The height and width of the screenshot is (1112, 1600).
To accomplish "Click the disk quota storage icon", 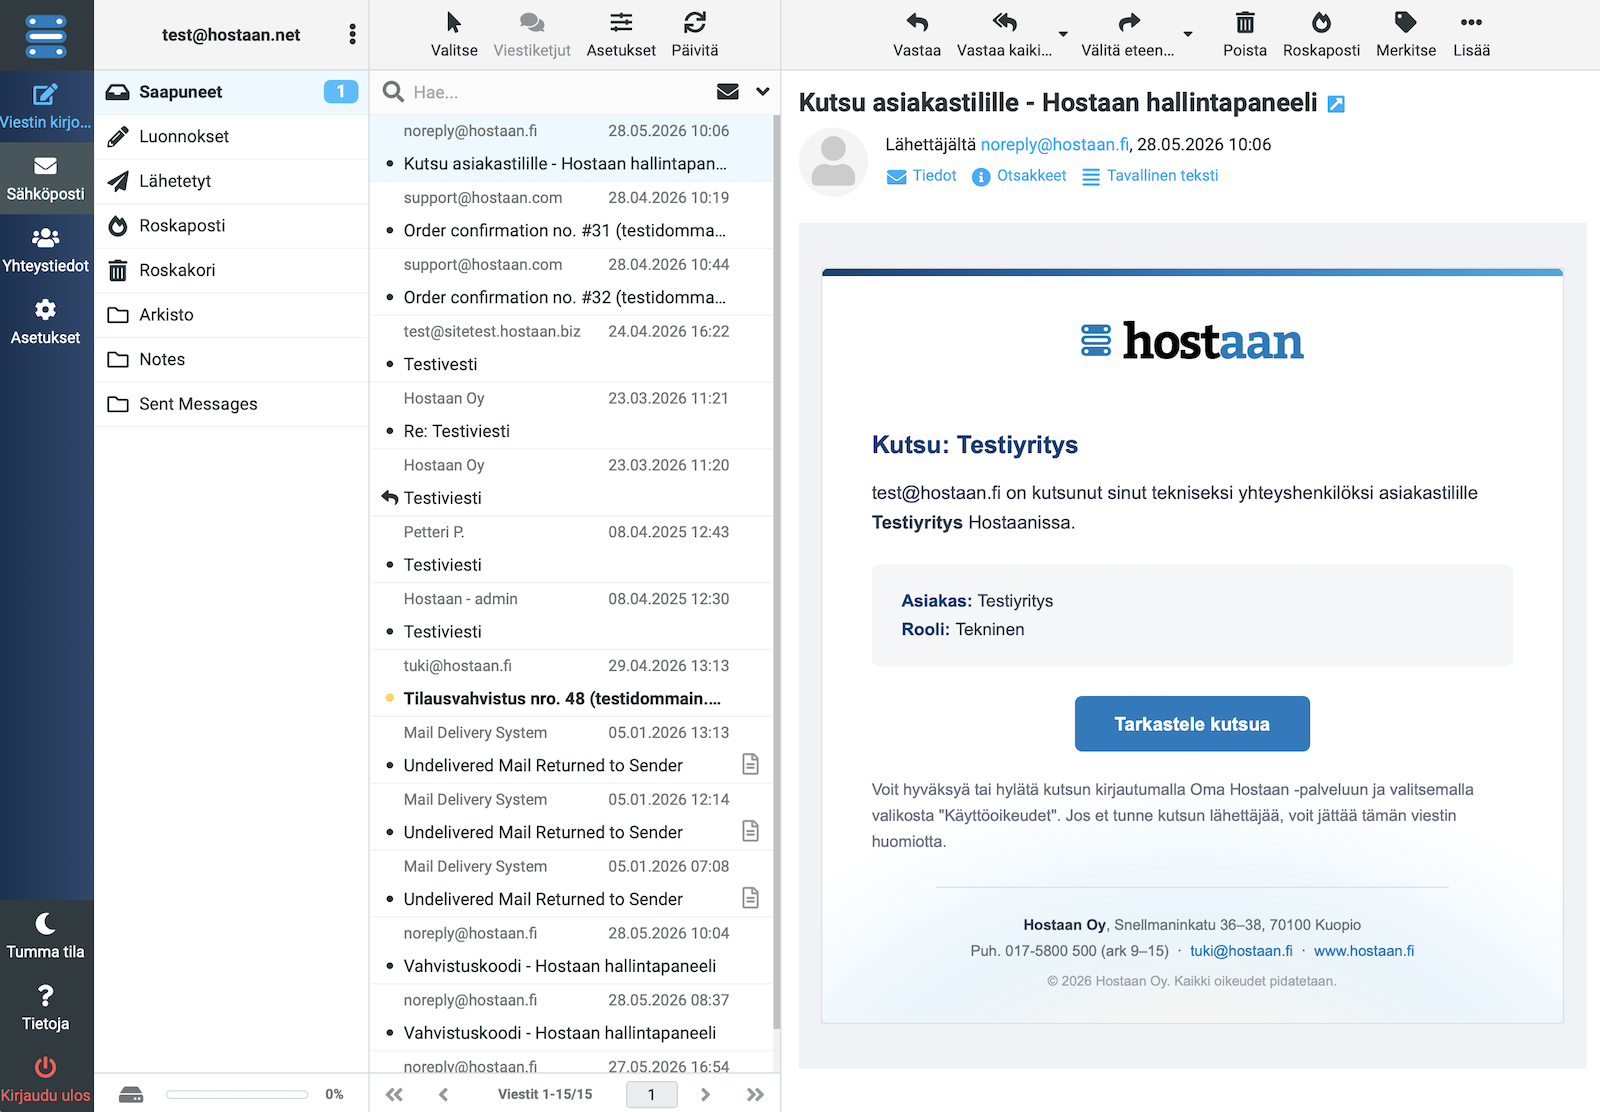I will (x=131, y=1095).
